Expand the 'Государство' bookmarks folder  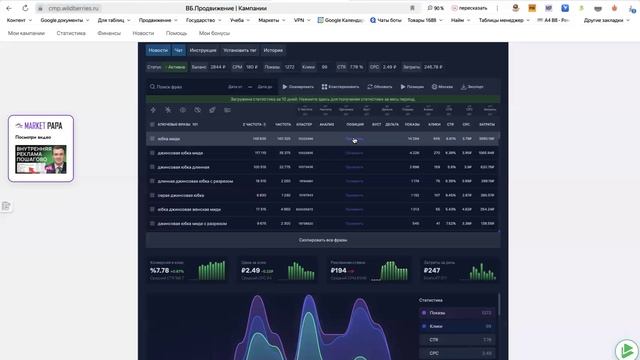(x=204, y=20)
